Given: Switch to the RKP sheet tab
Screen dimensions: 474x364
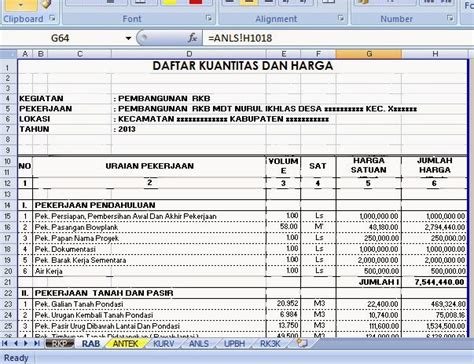Looking at the screenshot, I should (60, 344).
